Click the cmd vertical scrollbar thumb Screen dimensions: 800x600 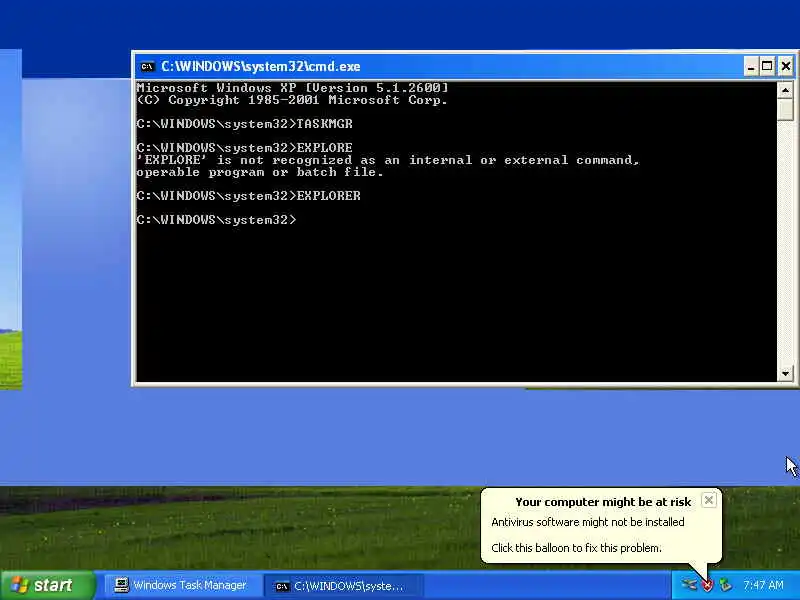(785, 109)
